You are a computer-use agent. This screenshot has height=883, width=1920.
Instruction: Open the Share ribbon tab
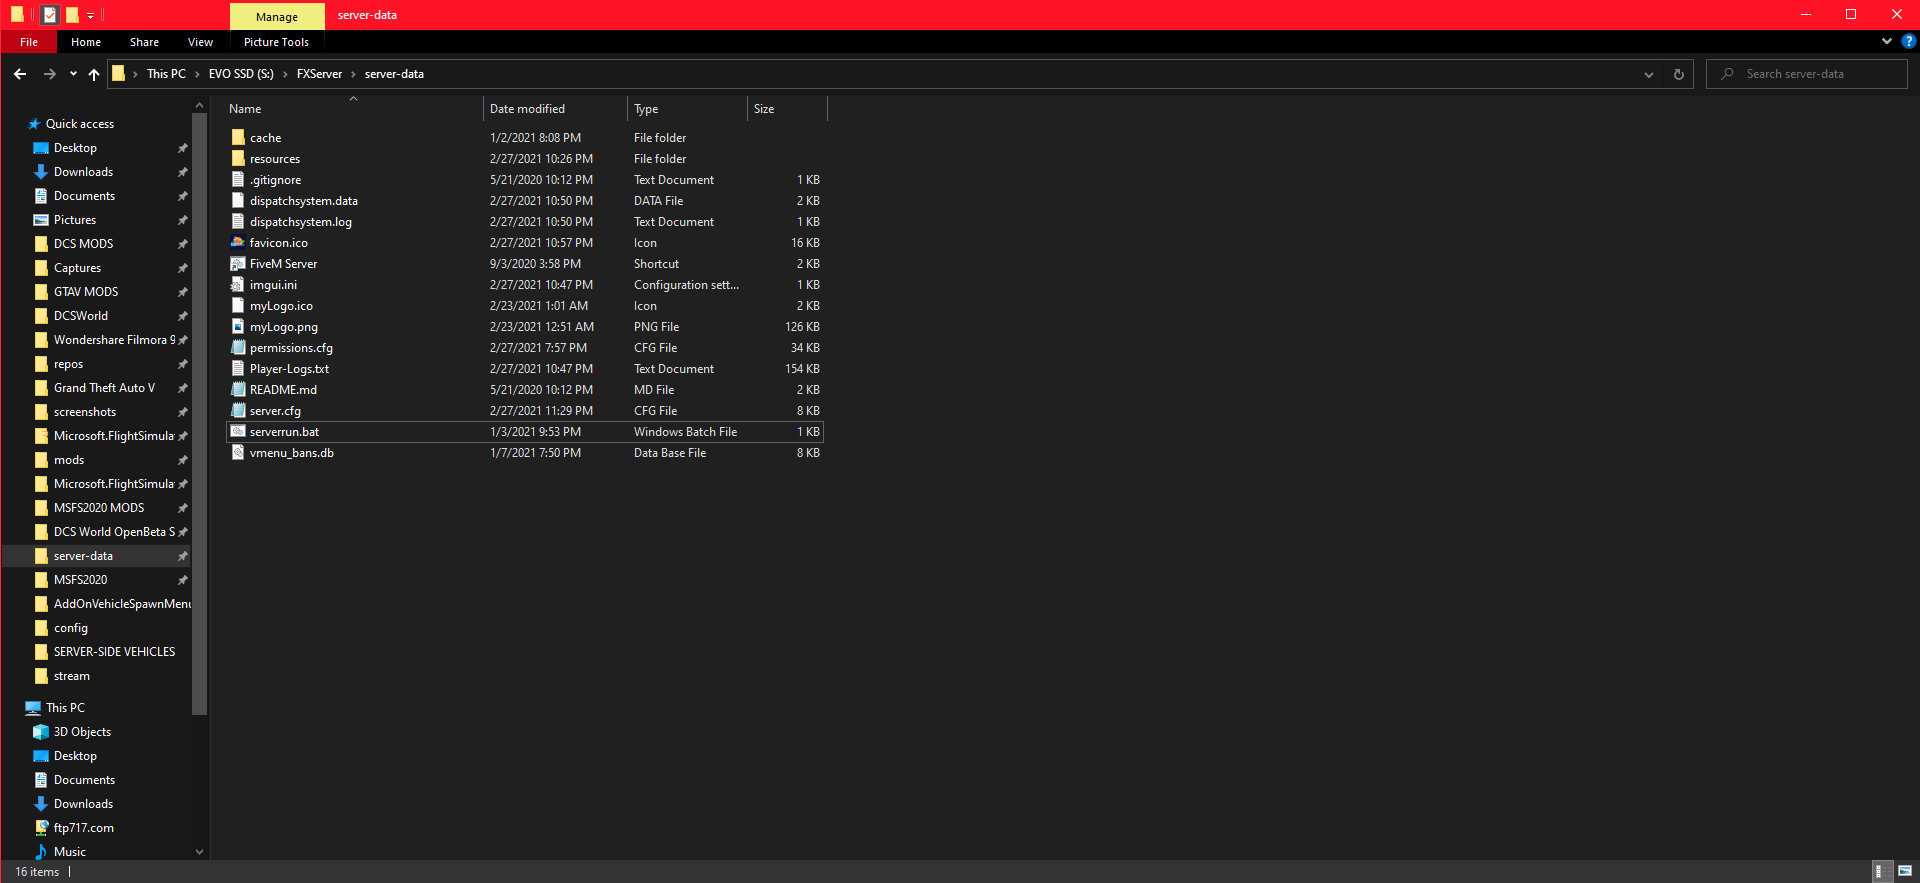click(144, 42)
